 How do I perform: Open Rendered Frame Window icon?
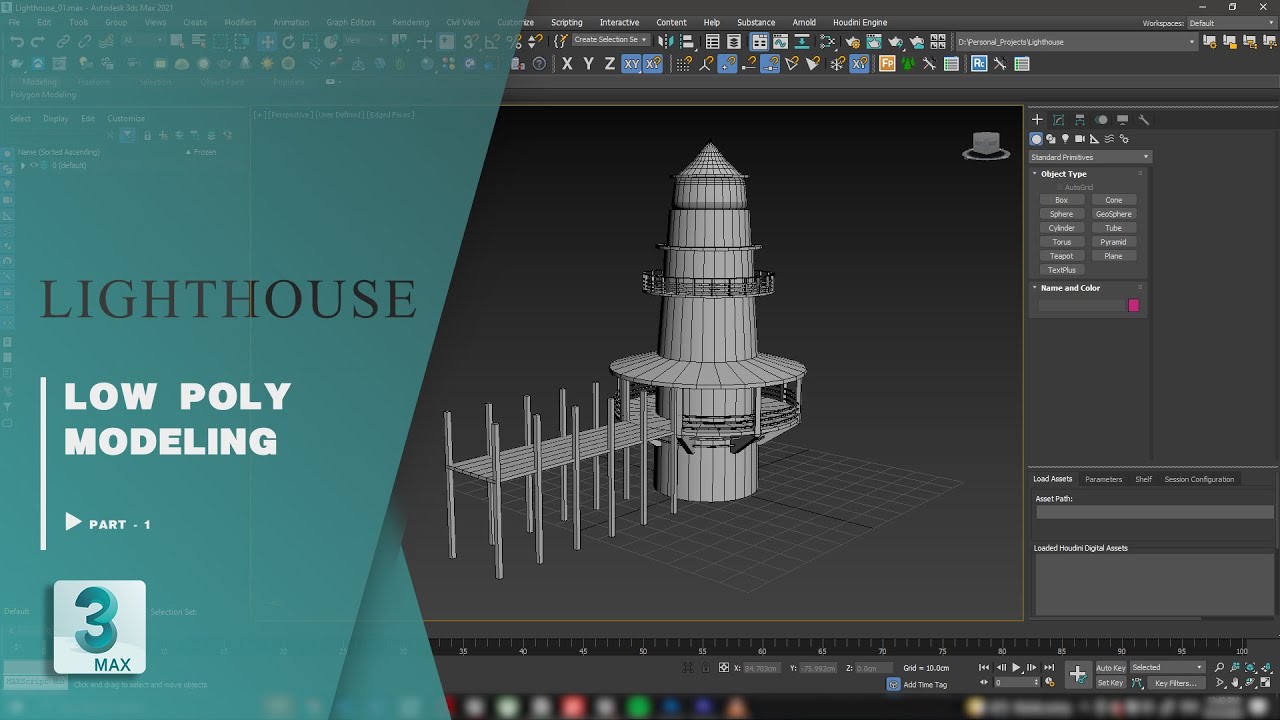874,42
